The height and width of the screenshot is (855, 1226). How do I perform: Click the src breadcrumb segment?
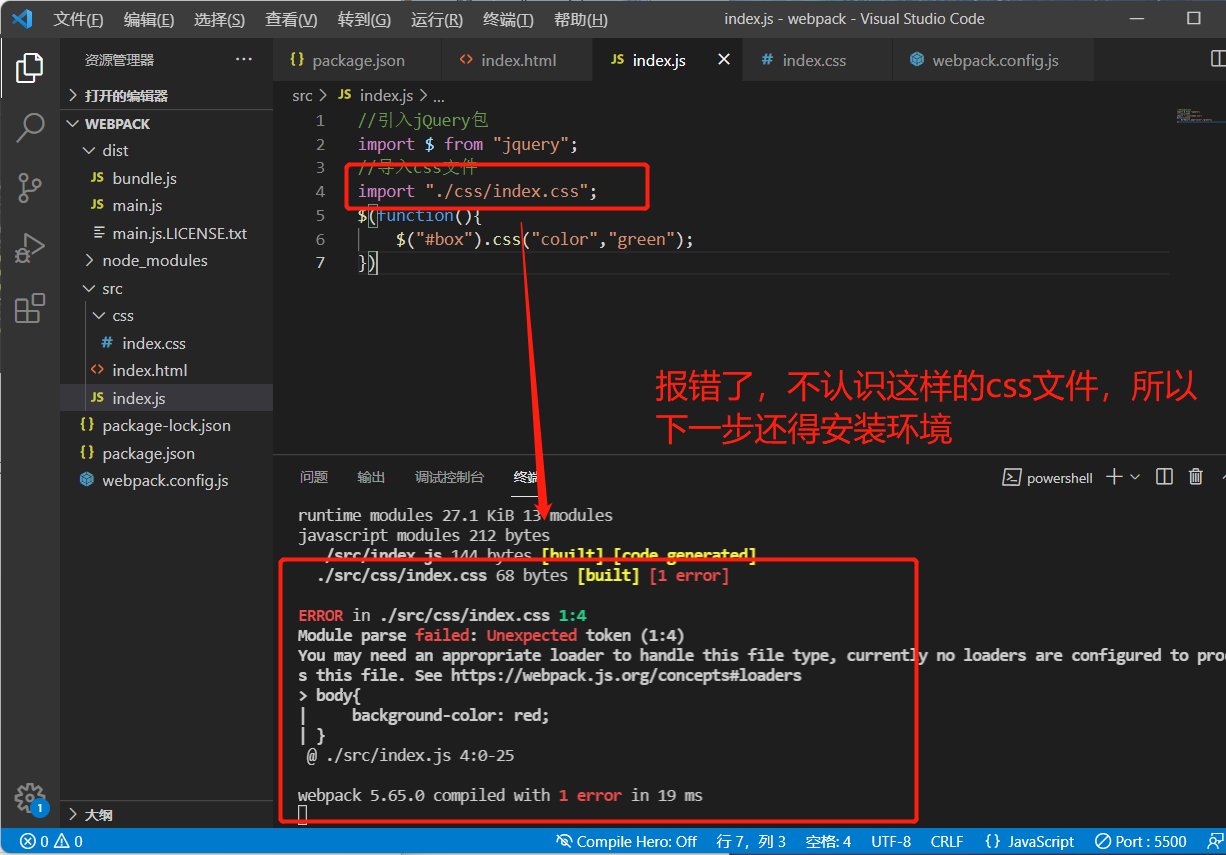[x=302, y=96]
